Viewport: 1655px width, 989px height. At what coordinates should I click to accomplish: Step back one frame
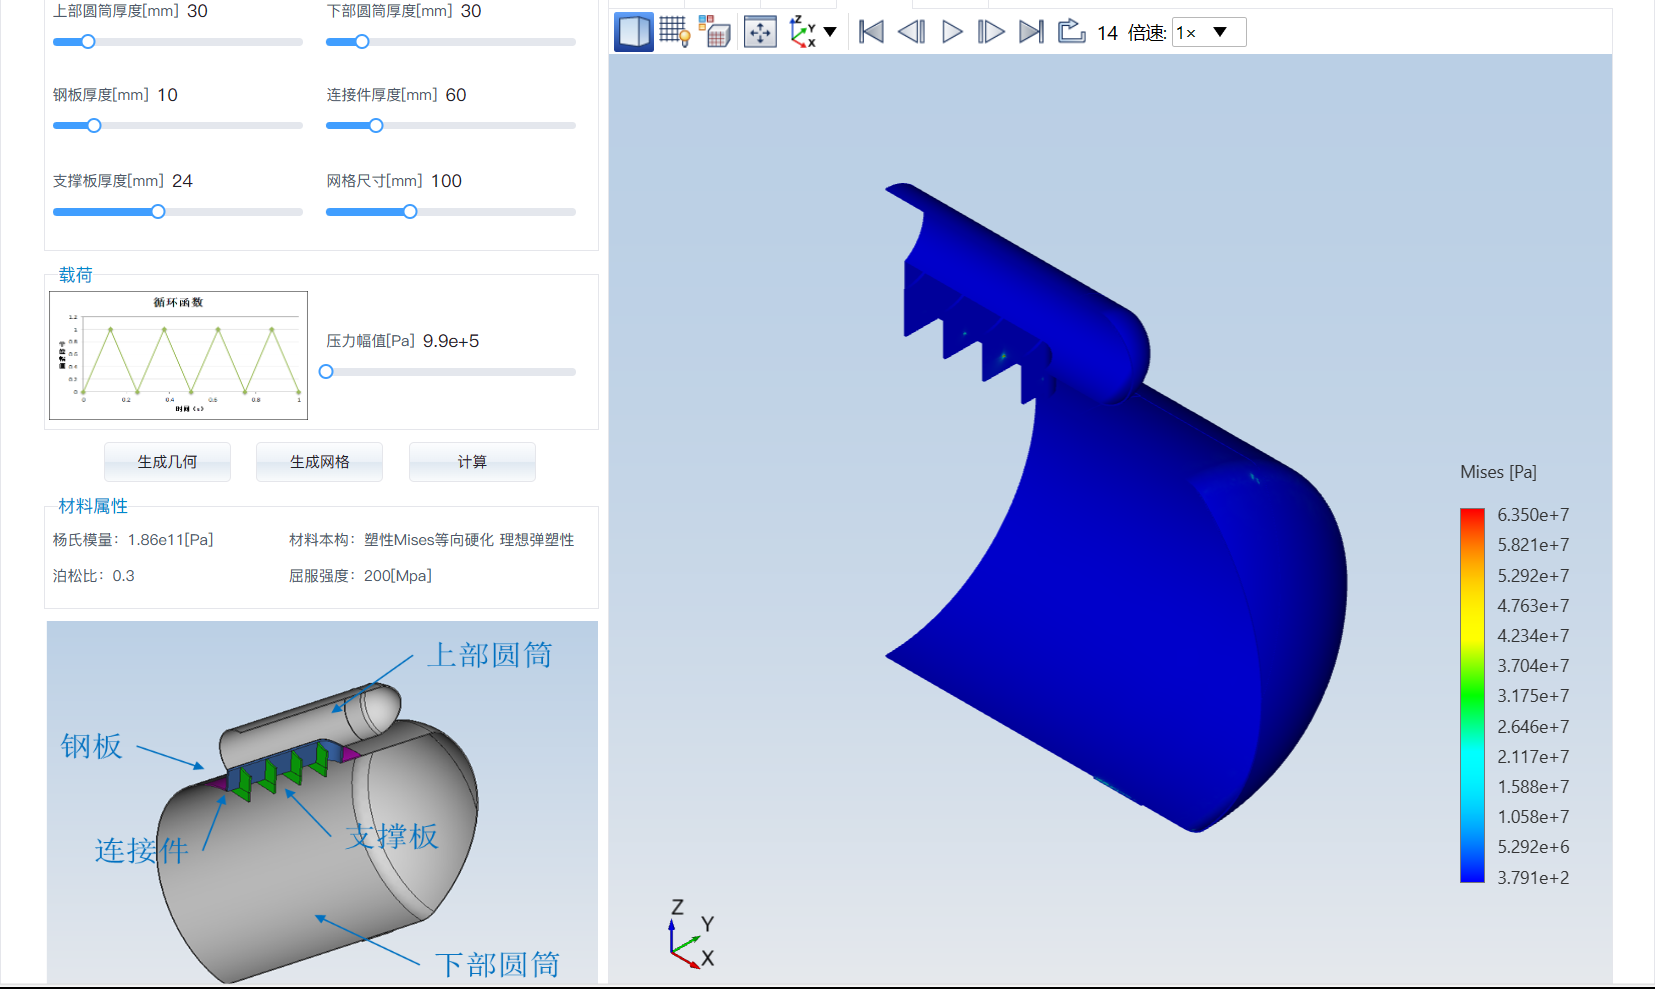click(911, 32)
